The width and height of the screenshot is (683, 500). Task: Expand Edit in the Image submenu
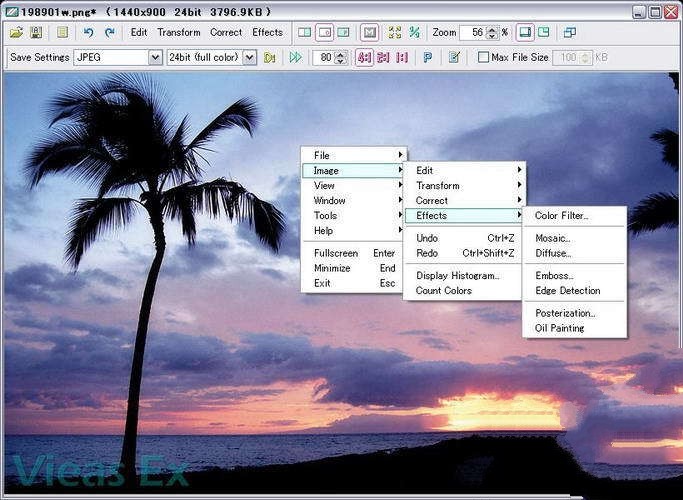464,170
